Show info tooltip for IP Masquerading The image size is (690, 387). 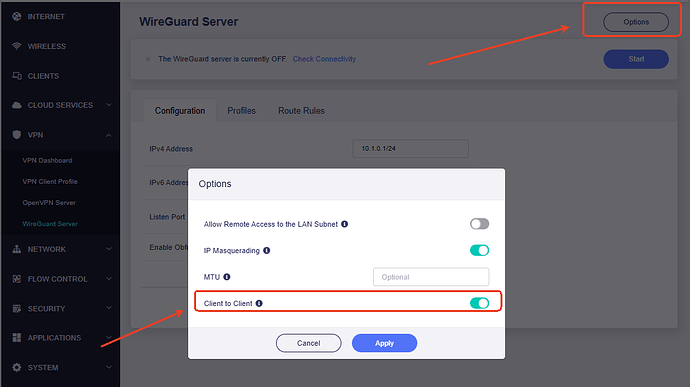(x=267, y=251)
